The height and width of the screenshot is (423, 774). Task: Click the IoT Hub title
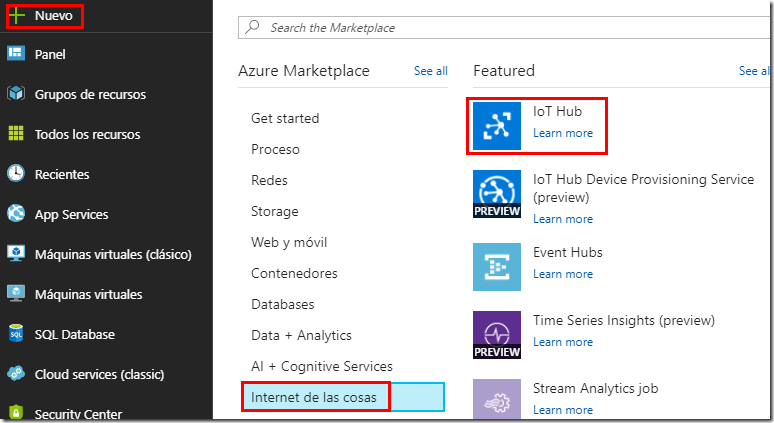(x=557, y=112)
